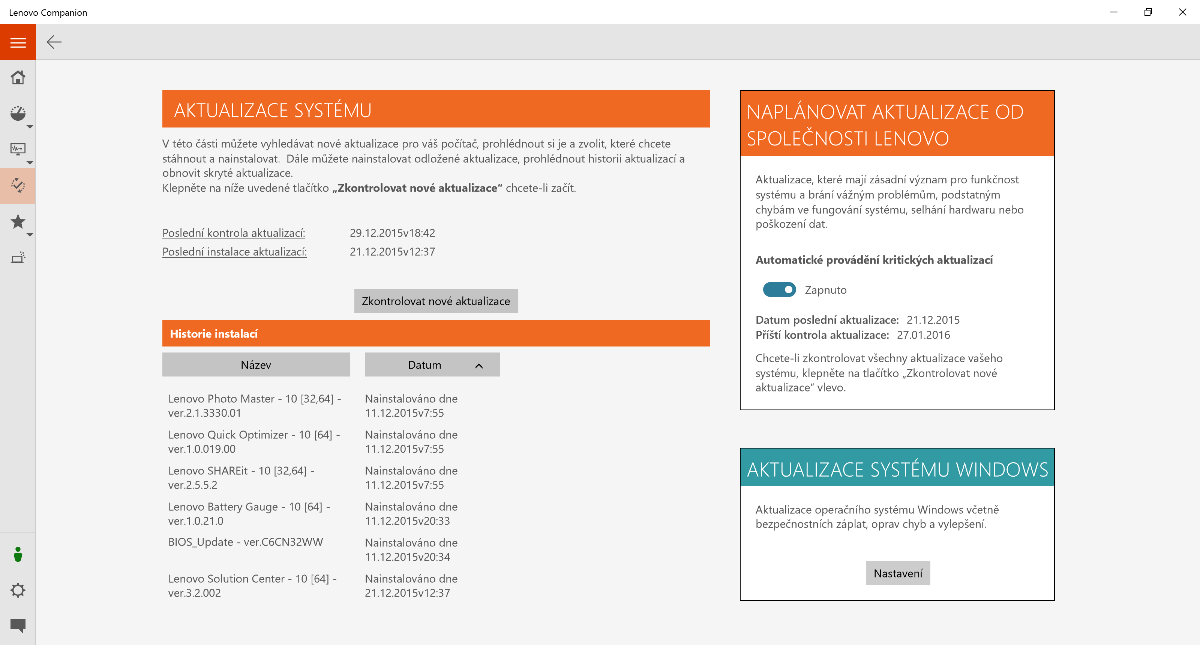Select the system update sidebar icon
The width and height of the screenshot is (1200, 645).
coord(17,186)
